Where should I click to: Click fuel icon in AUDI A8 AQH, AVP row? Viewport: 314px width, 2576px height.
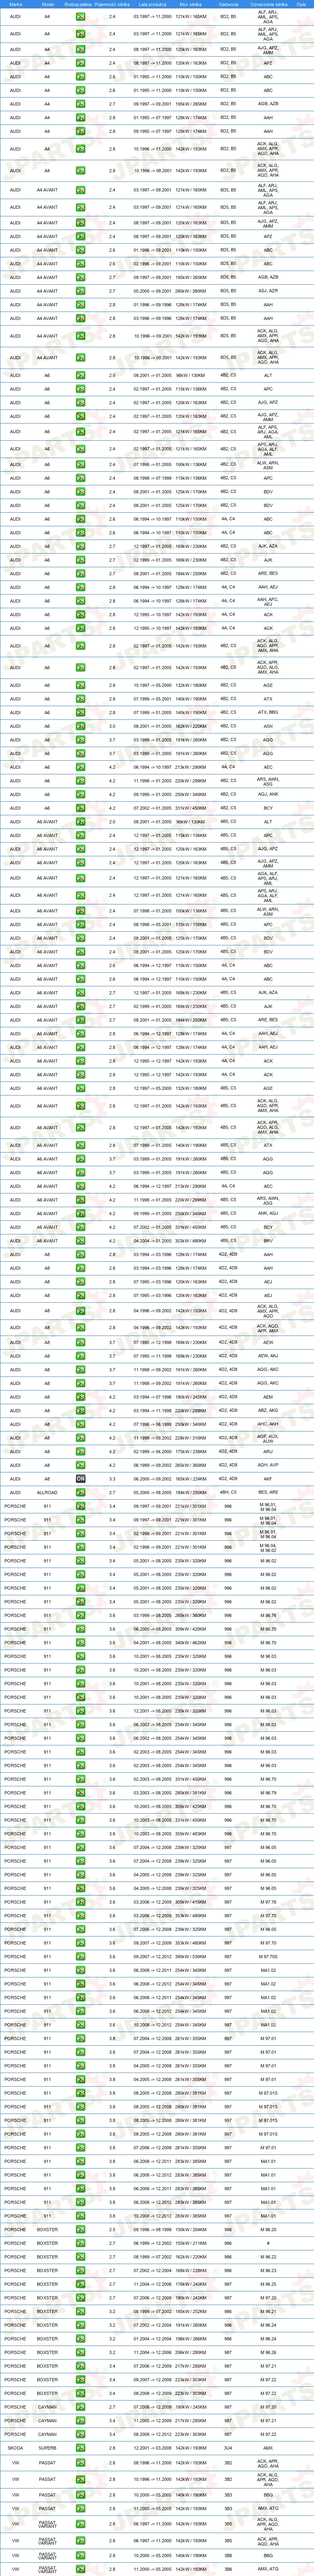tap(81, 1465)
